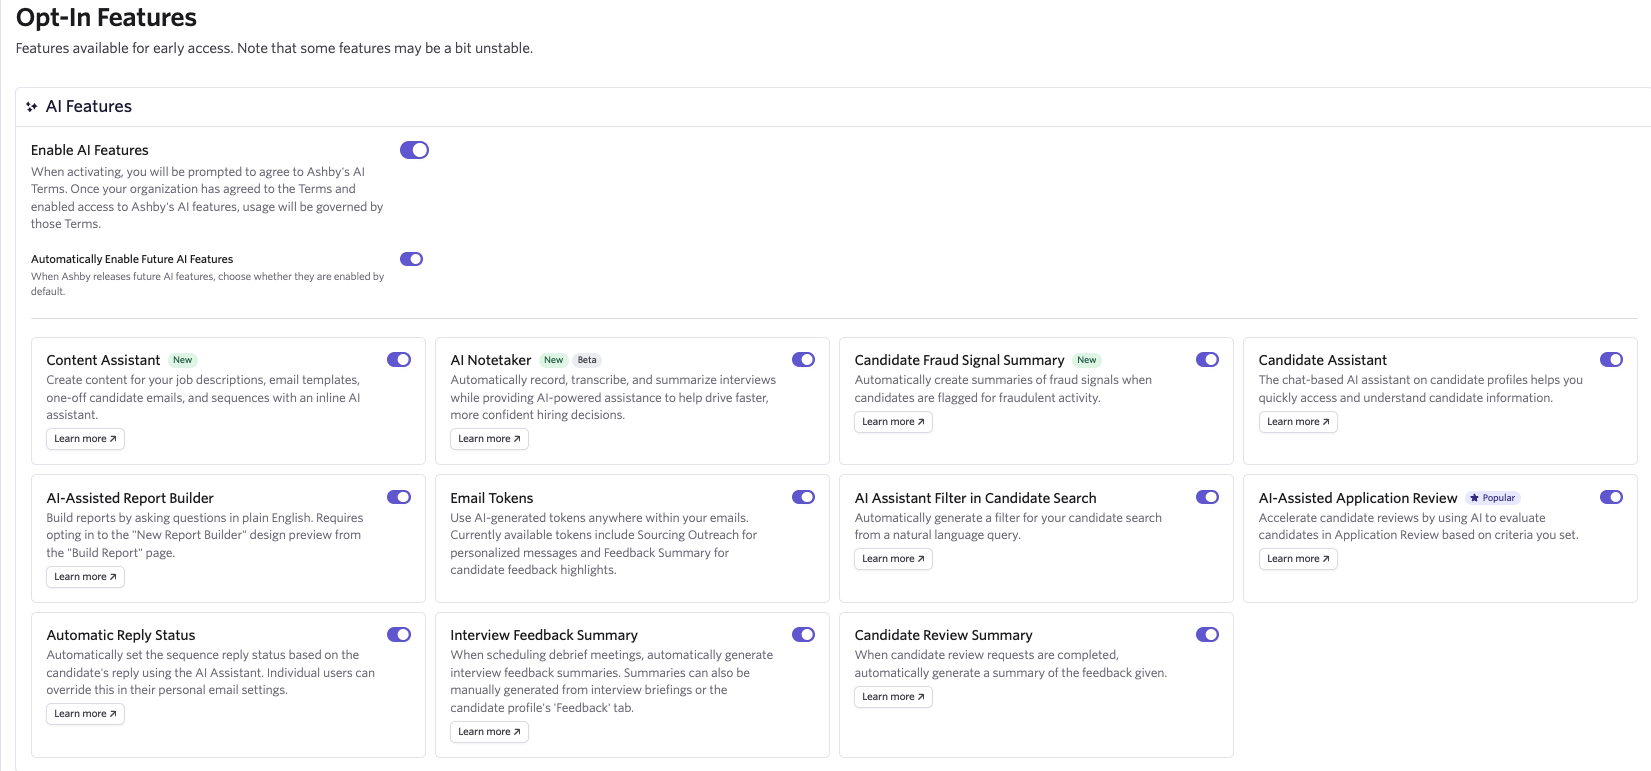1651x771 pixels.
Task: Turn off the Content Assistant toggle
Action: tap(399, 360)
